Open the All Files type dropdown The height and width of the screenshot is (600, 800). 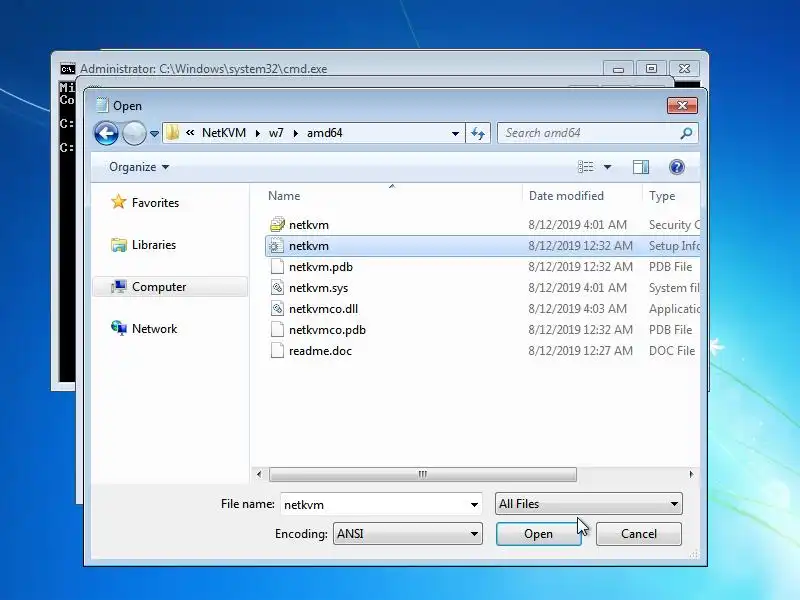tap(588, 504)
